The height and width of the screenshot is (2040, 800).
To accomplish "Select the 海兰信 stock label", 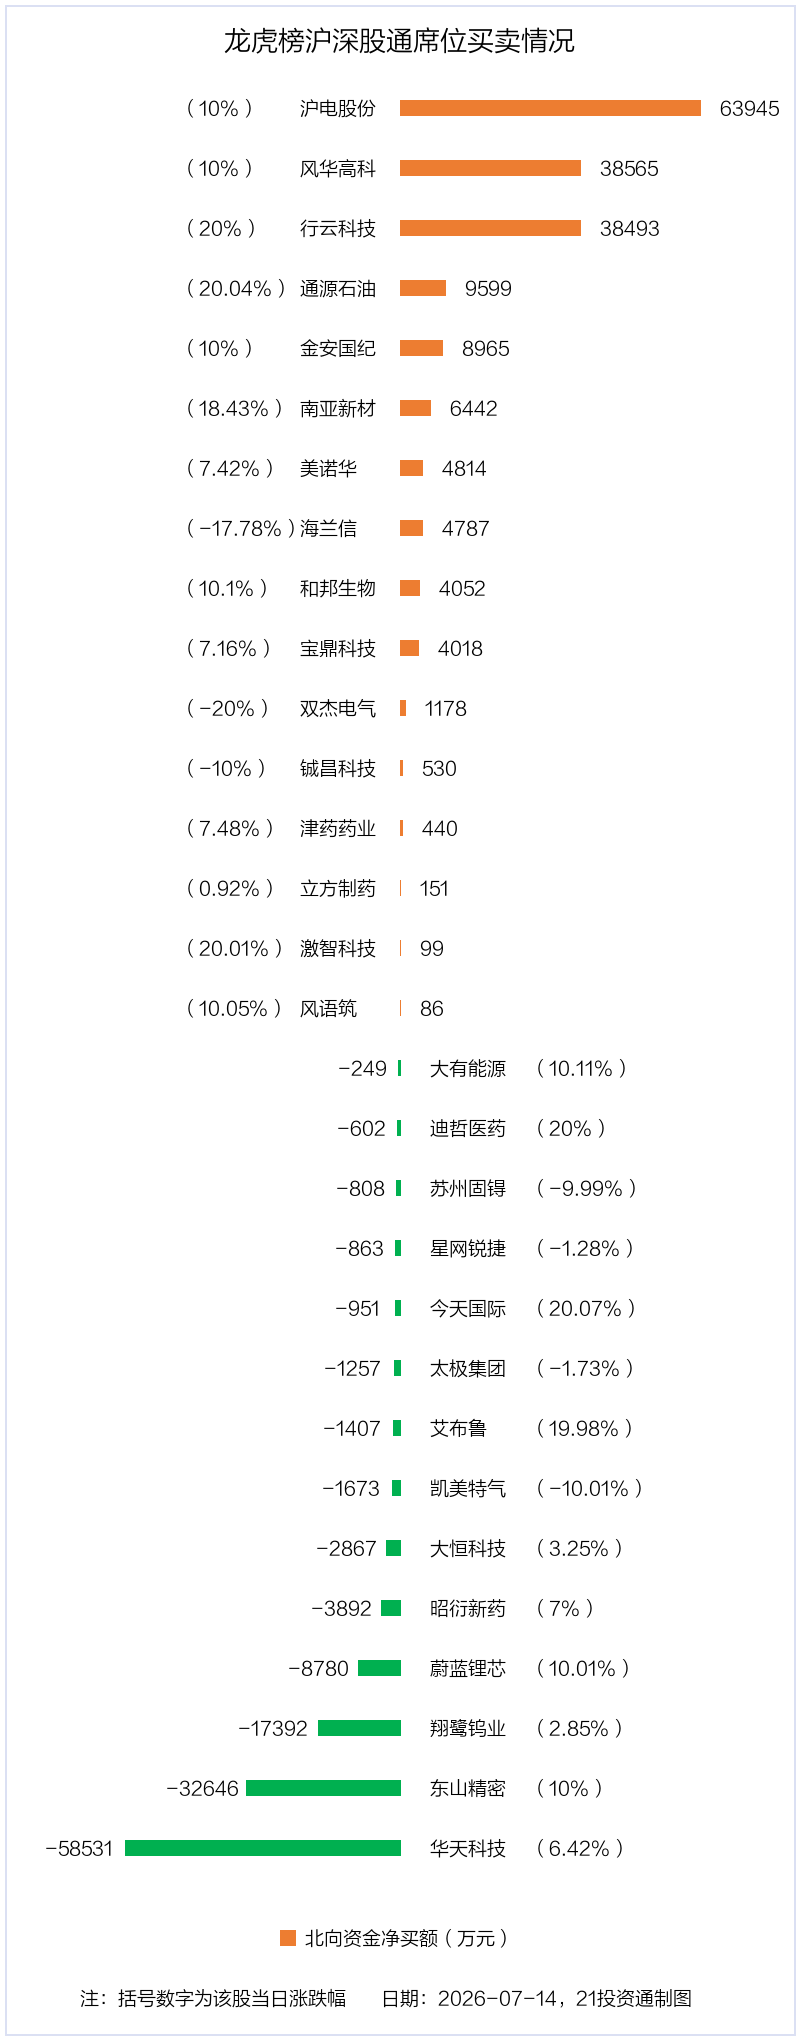I will coord(328,528).
